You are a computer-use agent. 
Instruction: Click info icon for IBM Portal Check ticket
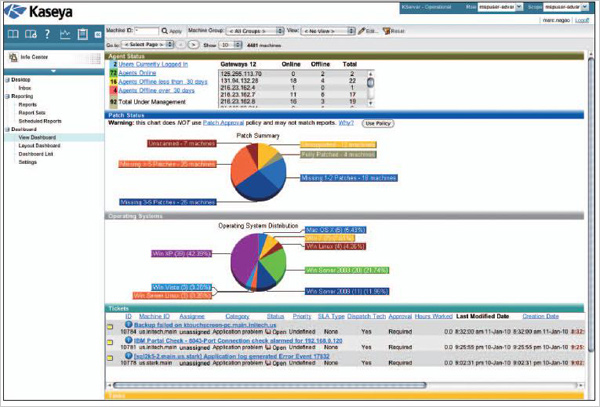click(129, 340)
